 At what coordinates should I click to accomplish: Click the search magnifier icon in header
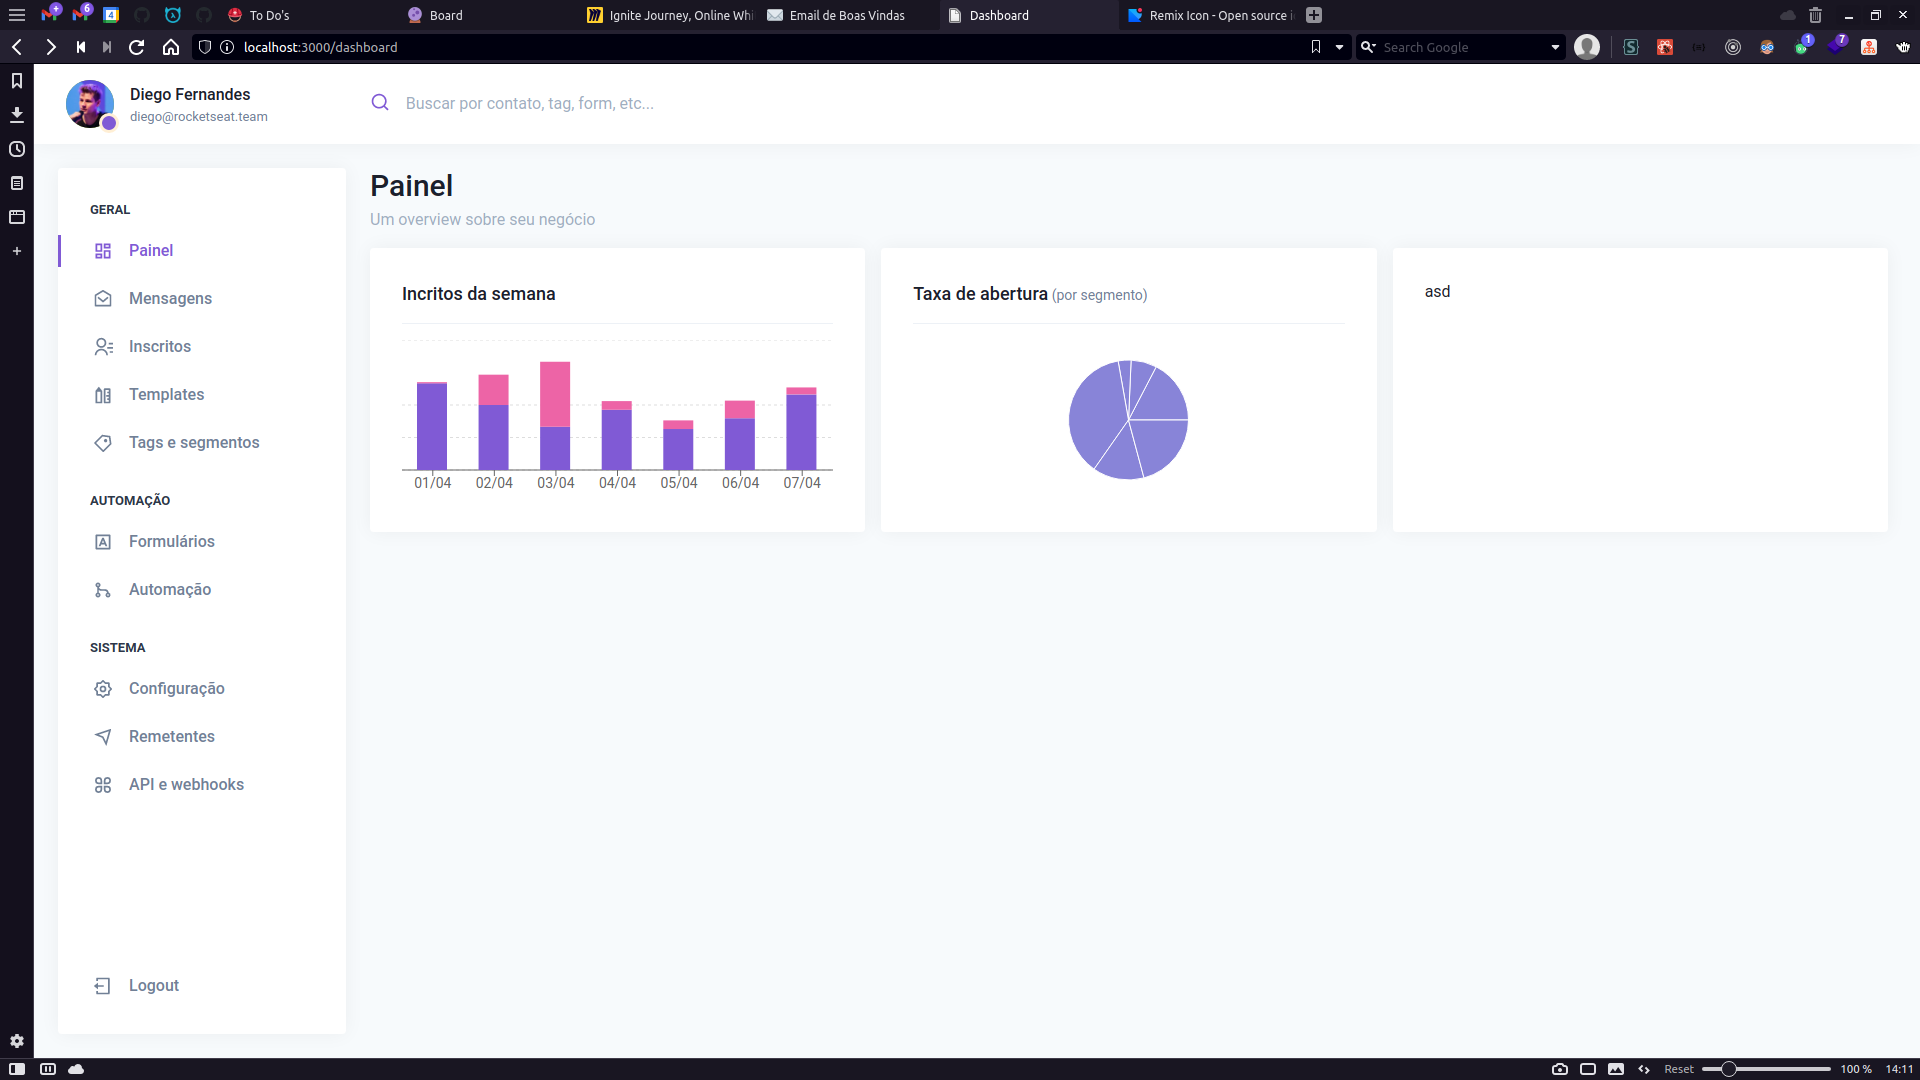tap(380, 103)
